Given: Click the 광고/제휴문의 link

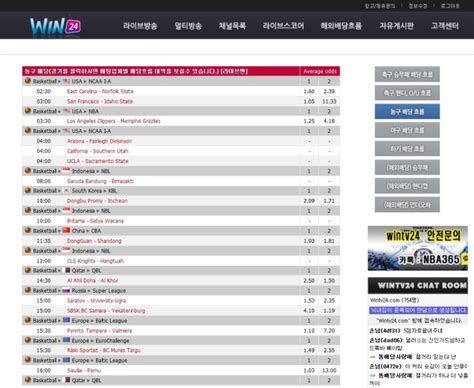Looking at the screenshot, I should point(380,6).
